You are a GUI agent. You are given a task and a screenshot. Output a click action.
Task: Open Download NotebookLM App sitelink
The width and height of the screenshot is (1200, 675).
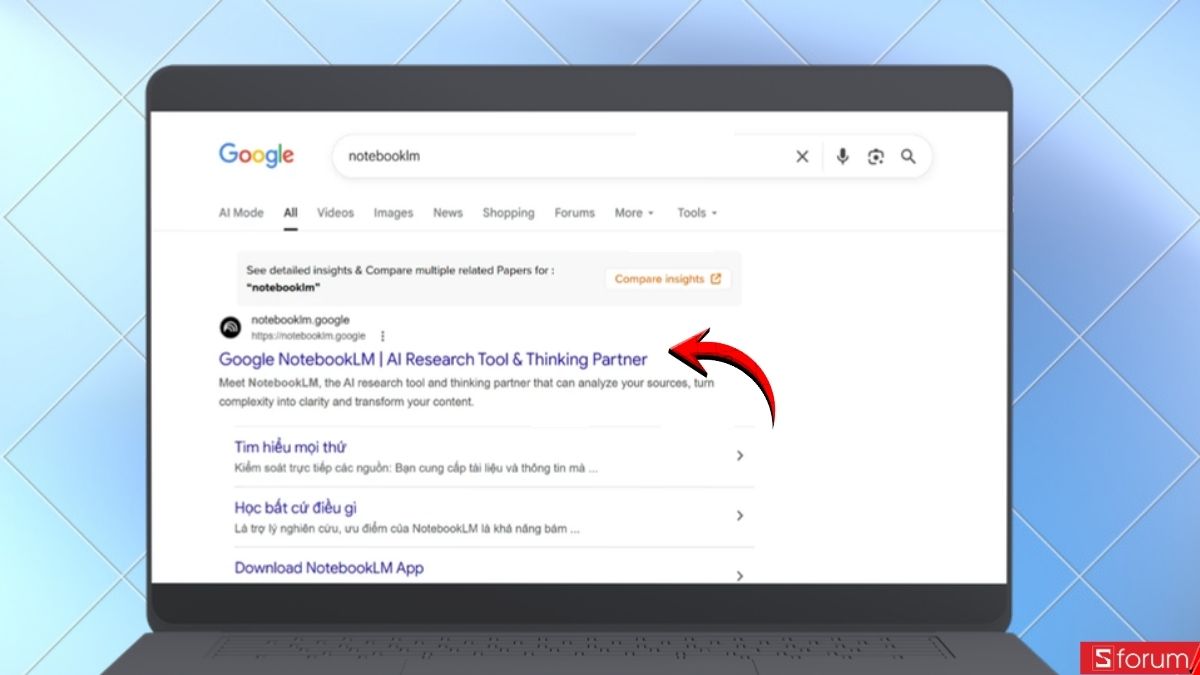tap(329, 568)
